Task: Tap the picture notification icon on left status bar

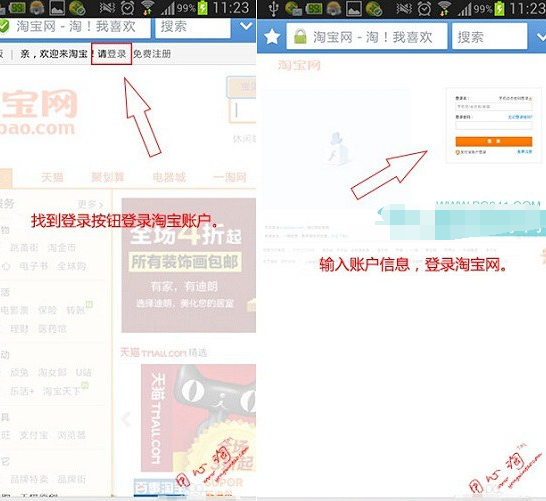Action: tap(57, 8)
